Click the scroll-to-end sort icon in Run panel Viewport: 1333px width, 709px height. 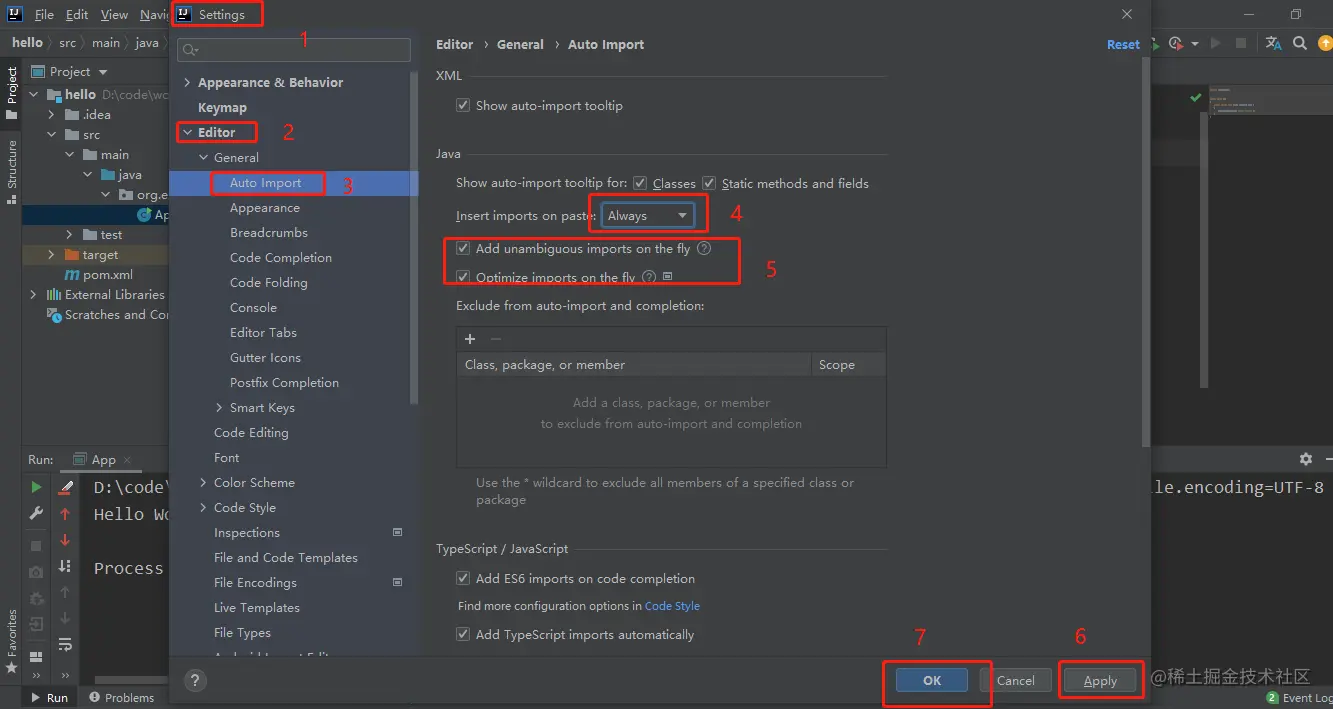pyautogui.click(x=65, y=566)
